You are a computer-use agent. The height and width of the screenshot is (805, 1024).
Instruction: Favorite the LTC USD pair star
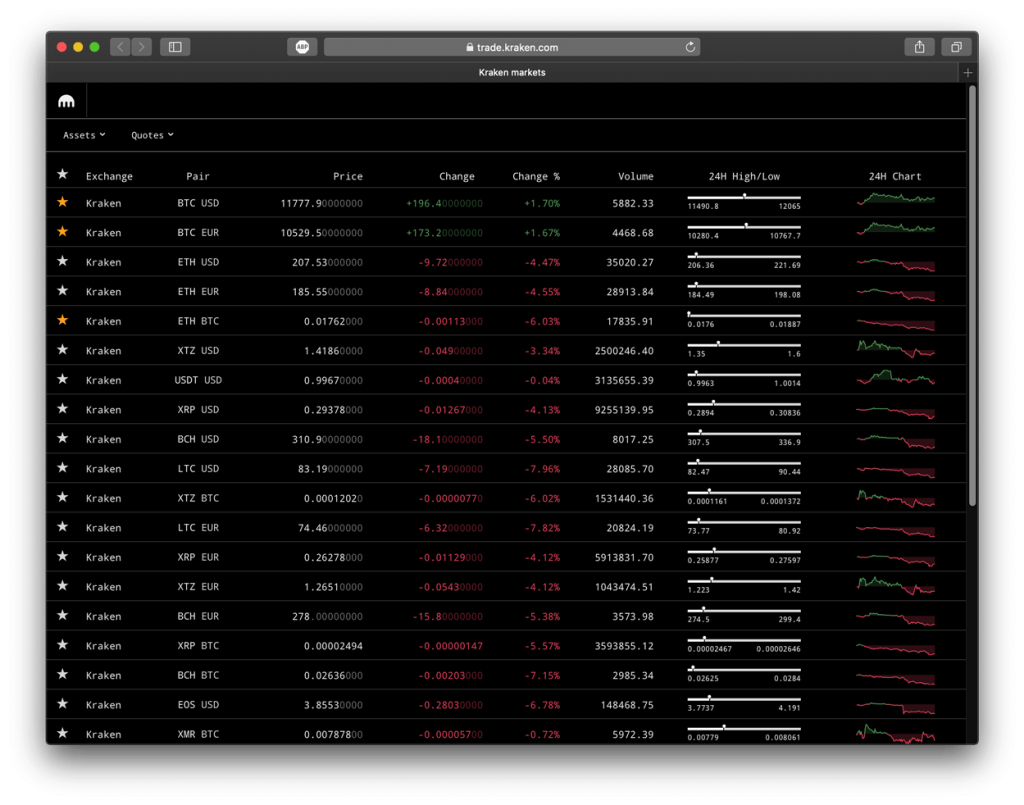63,468
